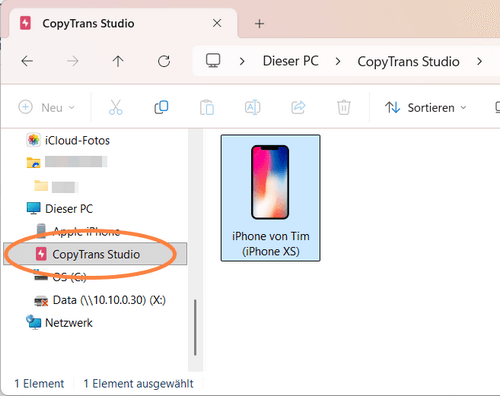
Task: Delete with the trash can icon
Action: (344, 107)
